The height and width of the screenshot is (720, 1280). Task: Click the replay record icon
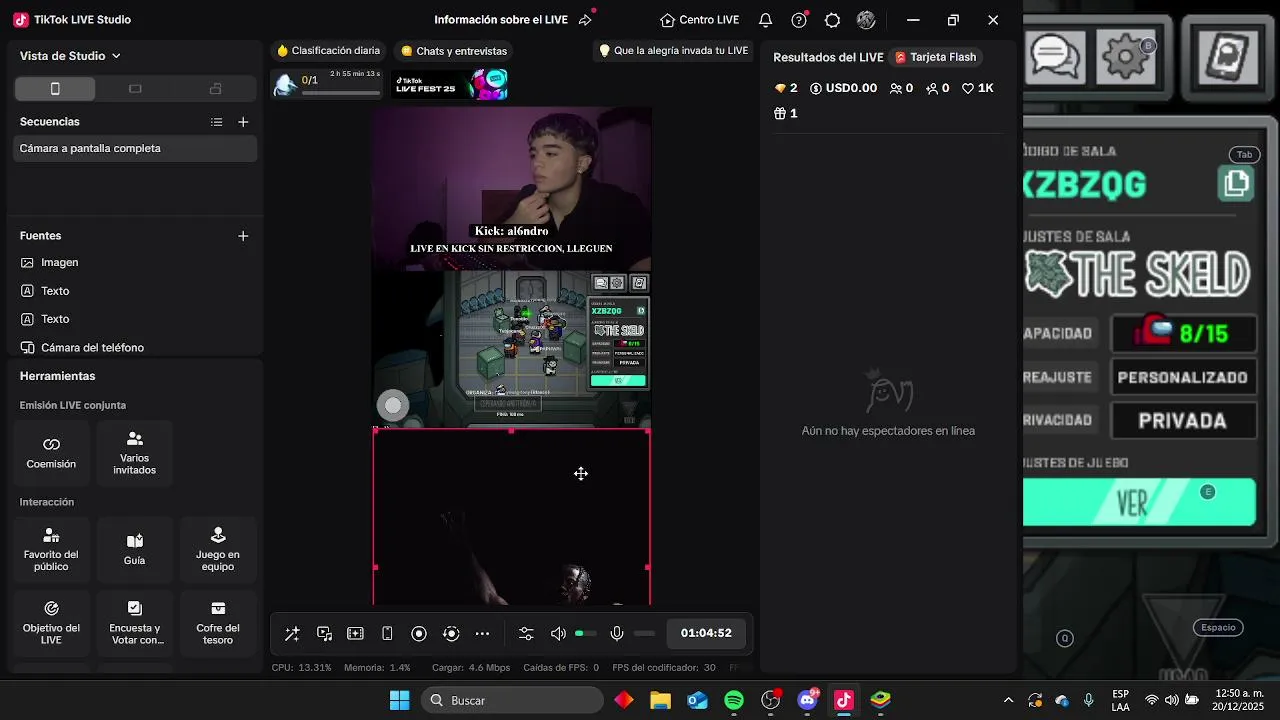pyautogui.click(x=451, y=633)
